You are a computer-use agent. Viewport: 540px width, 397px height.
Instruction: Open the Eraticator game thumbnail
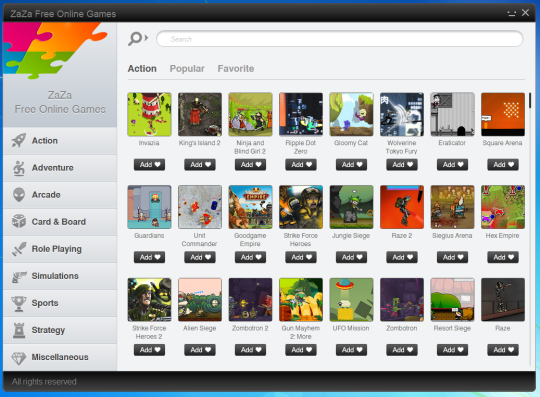452,114
